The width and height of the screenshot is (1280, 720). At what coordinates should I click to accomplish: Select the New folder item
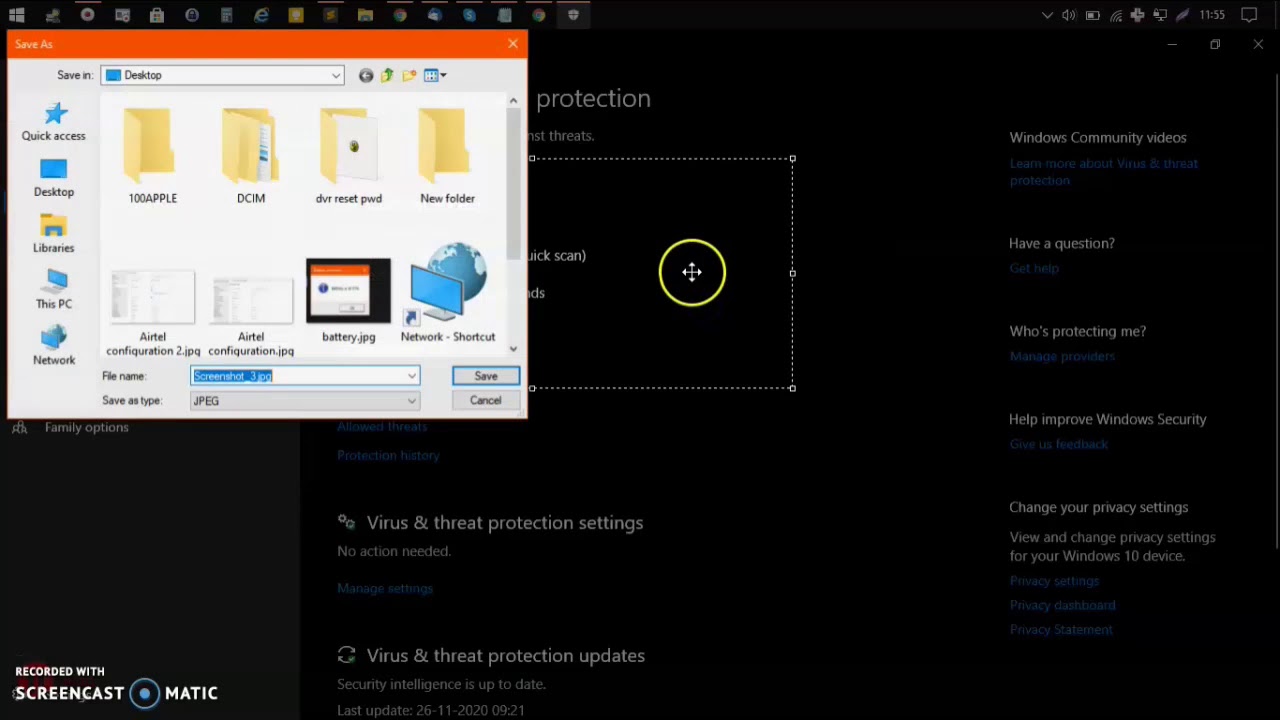[x=447, y=156]
